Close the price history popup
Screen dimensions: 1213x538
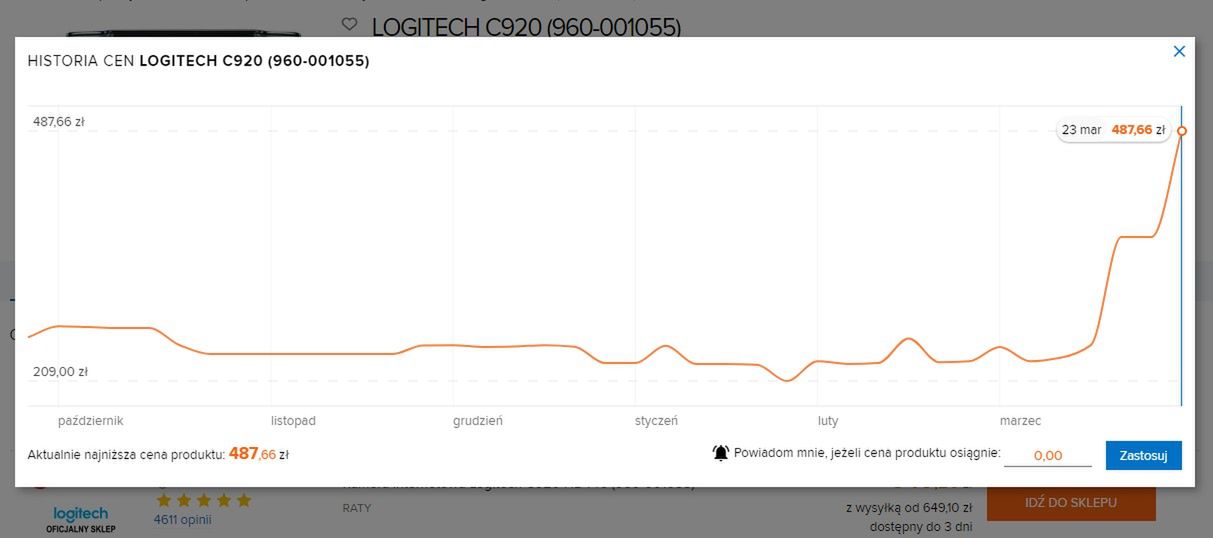point(1179,52)
